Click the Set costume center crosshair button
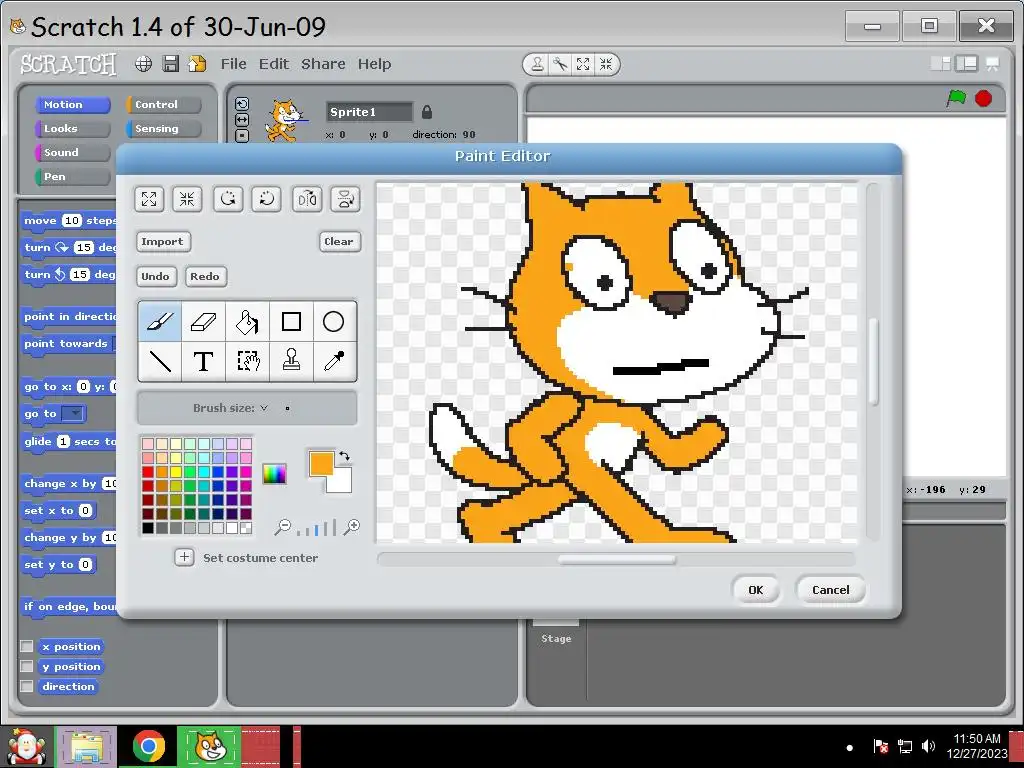The width and height of the screenshot is (1024, 768). point(184,557)
